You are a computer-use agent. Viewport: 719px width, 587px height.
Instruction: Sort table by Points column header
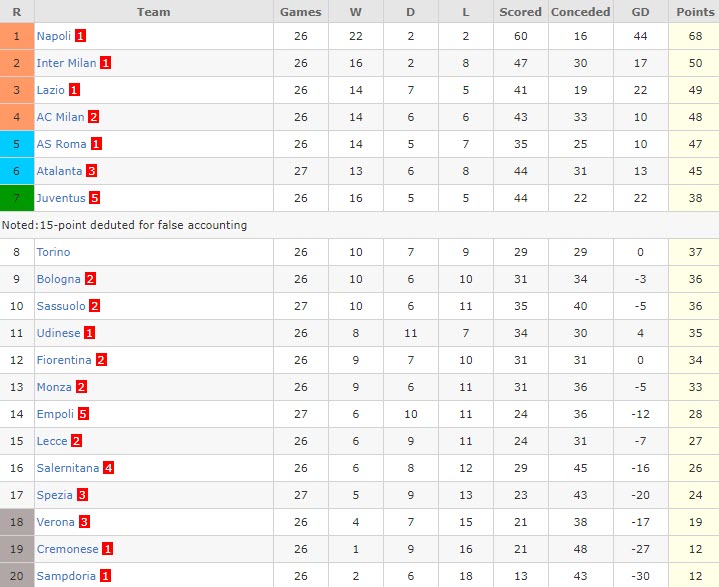point(693,12)
